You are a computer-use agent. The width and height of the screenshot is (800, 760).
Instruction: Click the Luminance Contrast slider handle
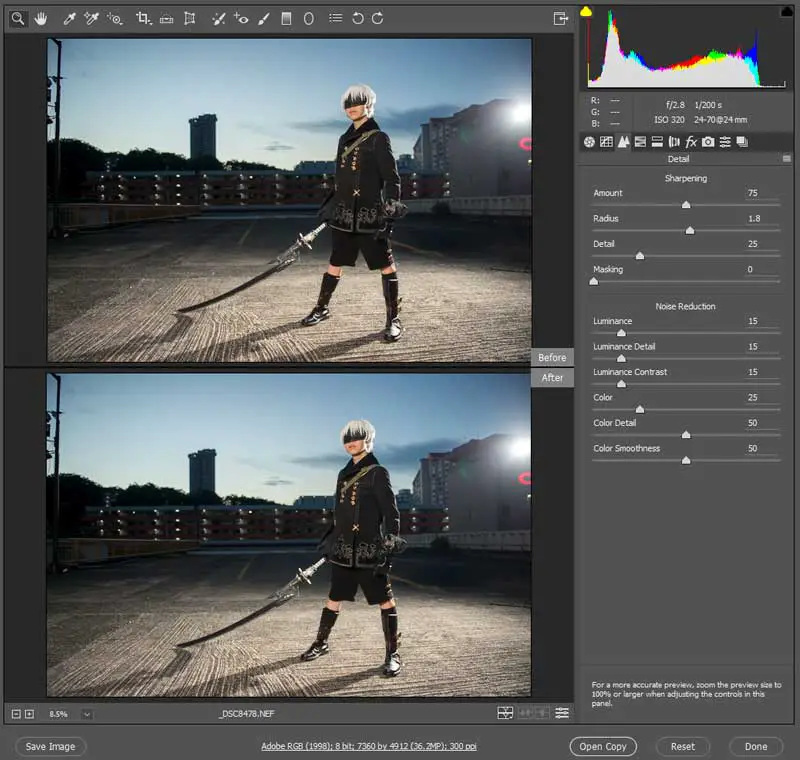coord(621,384)
